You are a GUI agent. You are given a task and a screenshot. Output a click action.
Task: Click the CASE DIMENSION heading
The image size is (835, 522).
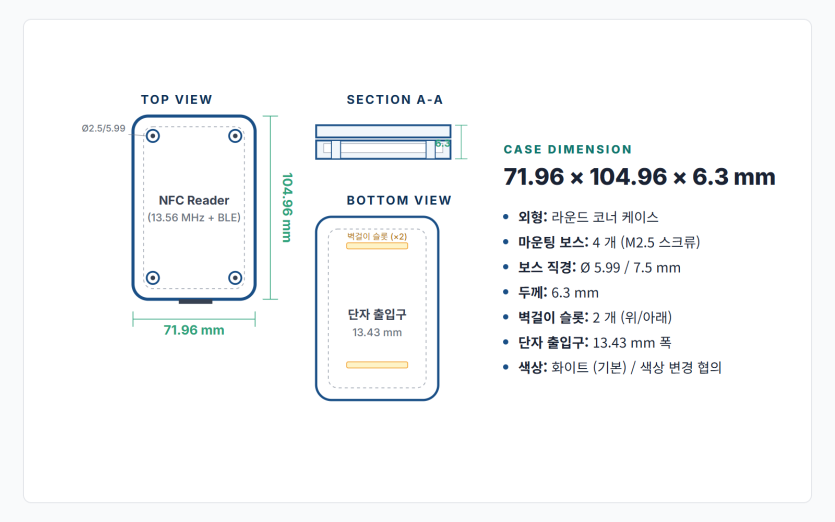[x=568, y=149]
